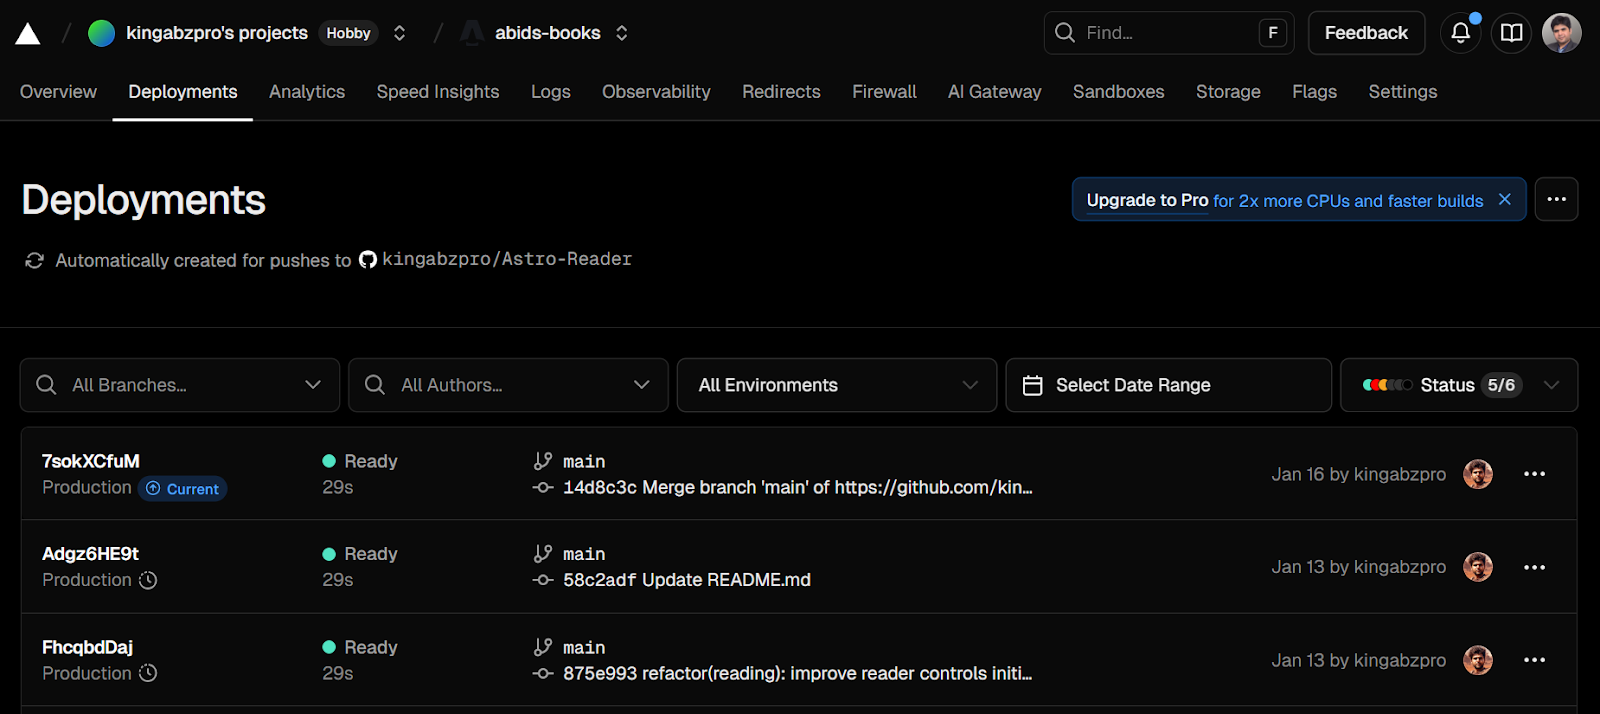
Task: Toggle the kingabzpro's projects team switcher
Action: click(399, 33)
